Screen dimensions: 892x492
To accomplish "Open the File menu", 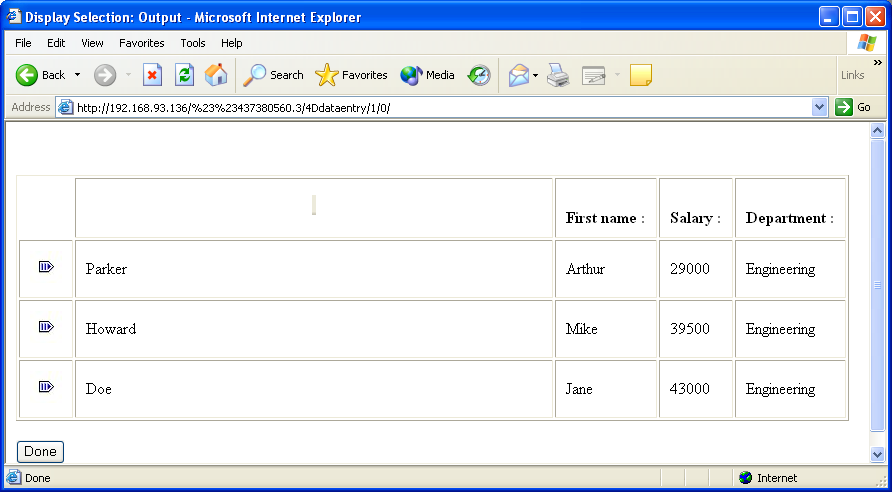I will [23, 43].
